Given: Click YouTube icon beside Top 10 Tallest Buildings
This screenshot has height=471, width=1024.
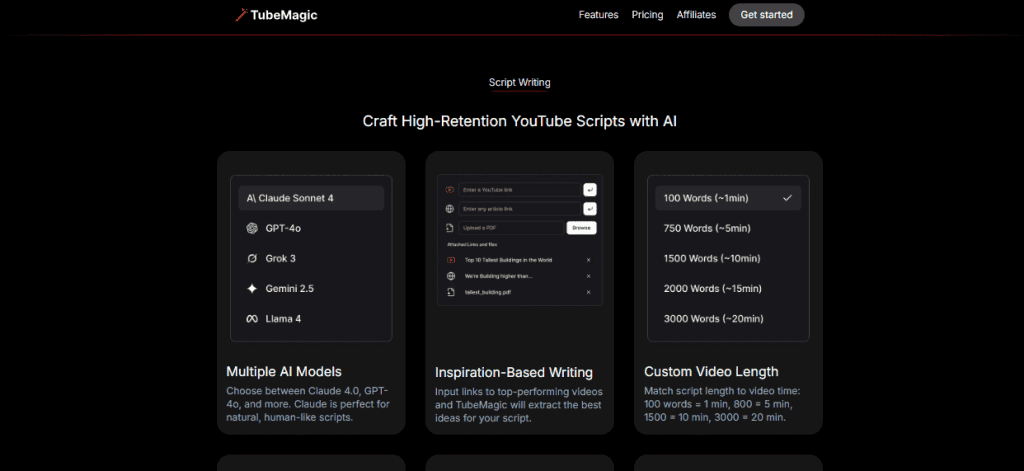Looking at the screenshot, I should pyautogui.click(x=450, y=260).
